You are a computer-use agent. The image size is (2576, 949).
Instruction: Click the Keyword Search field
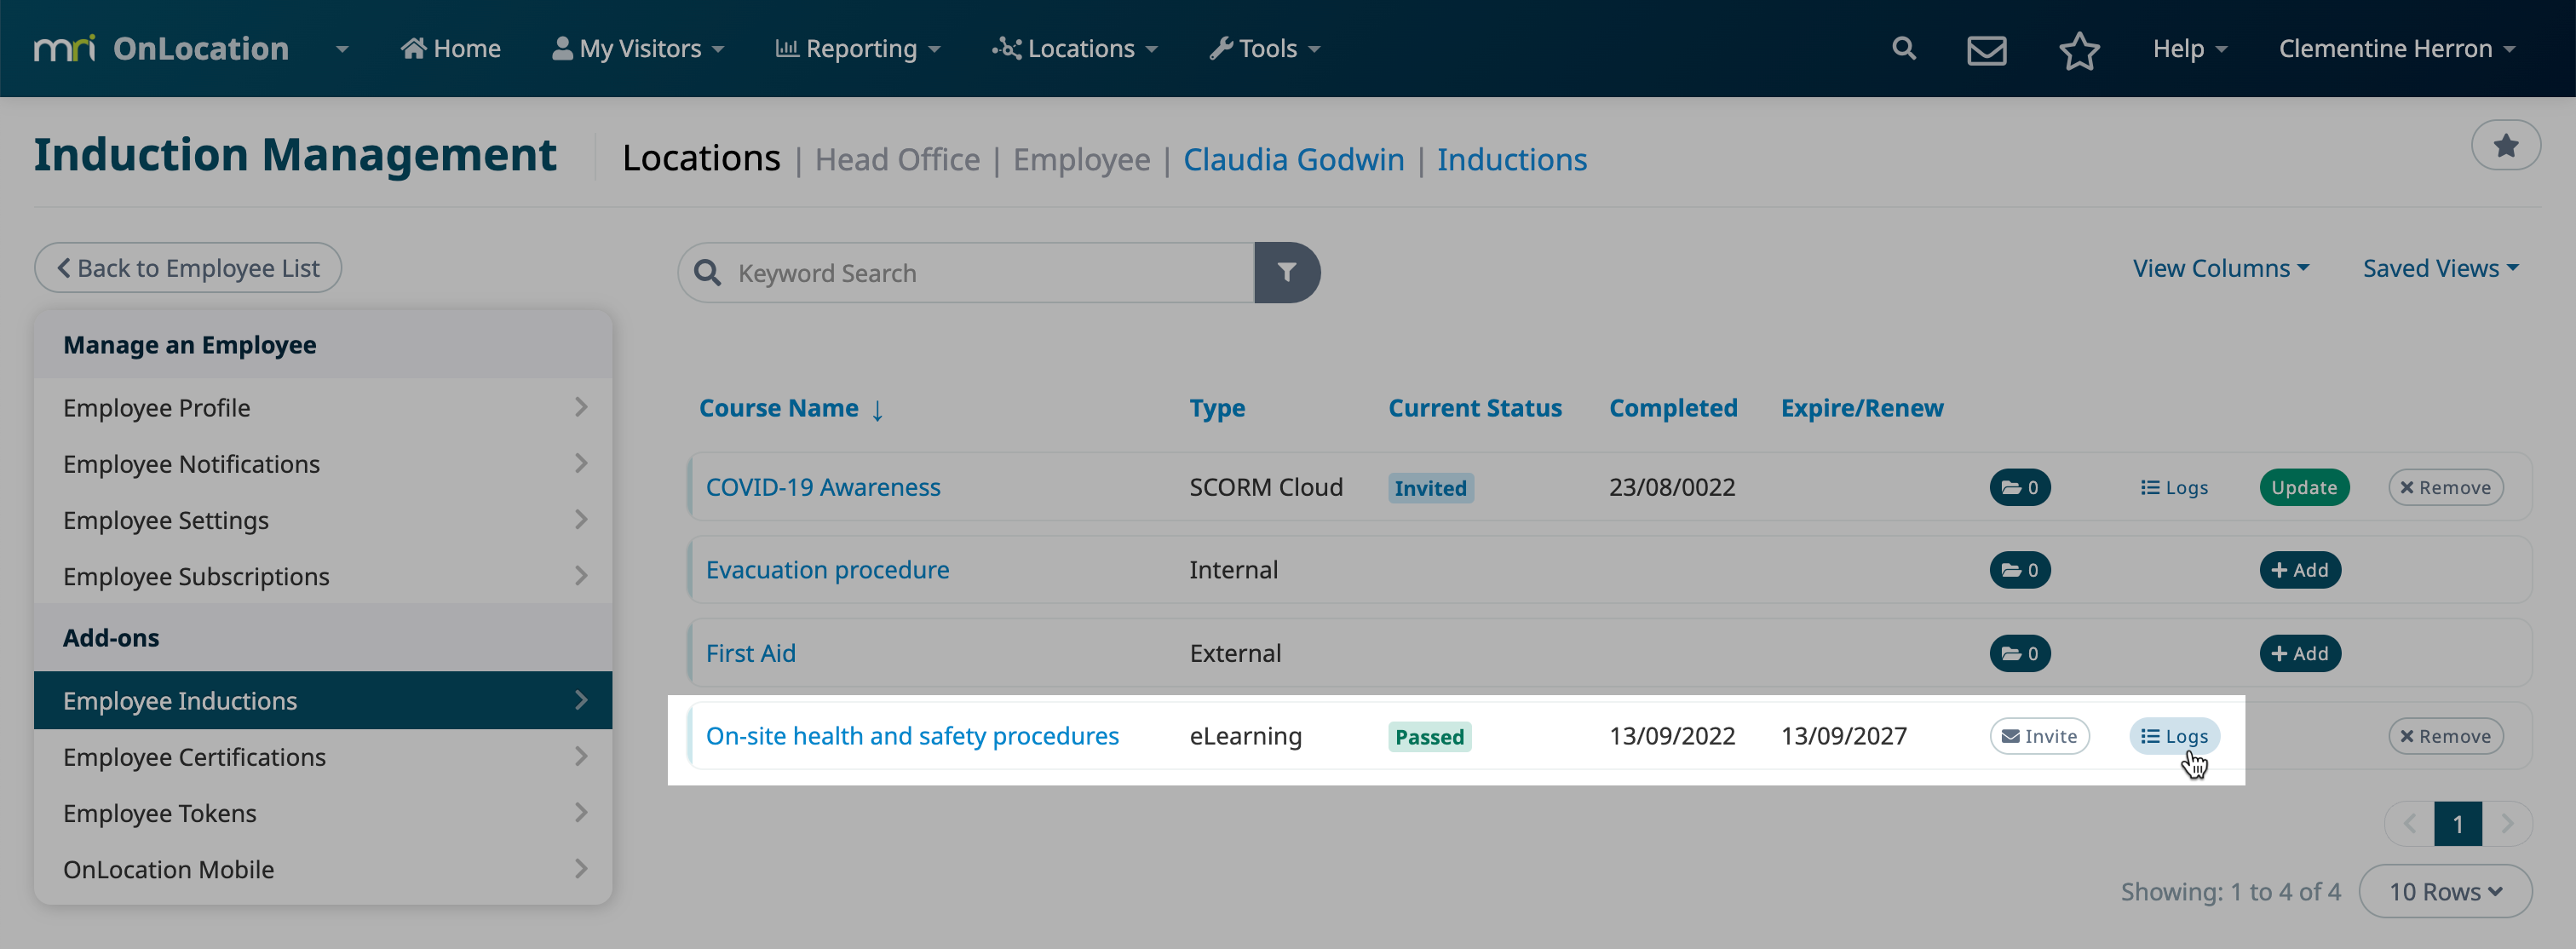click(966, 272)
